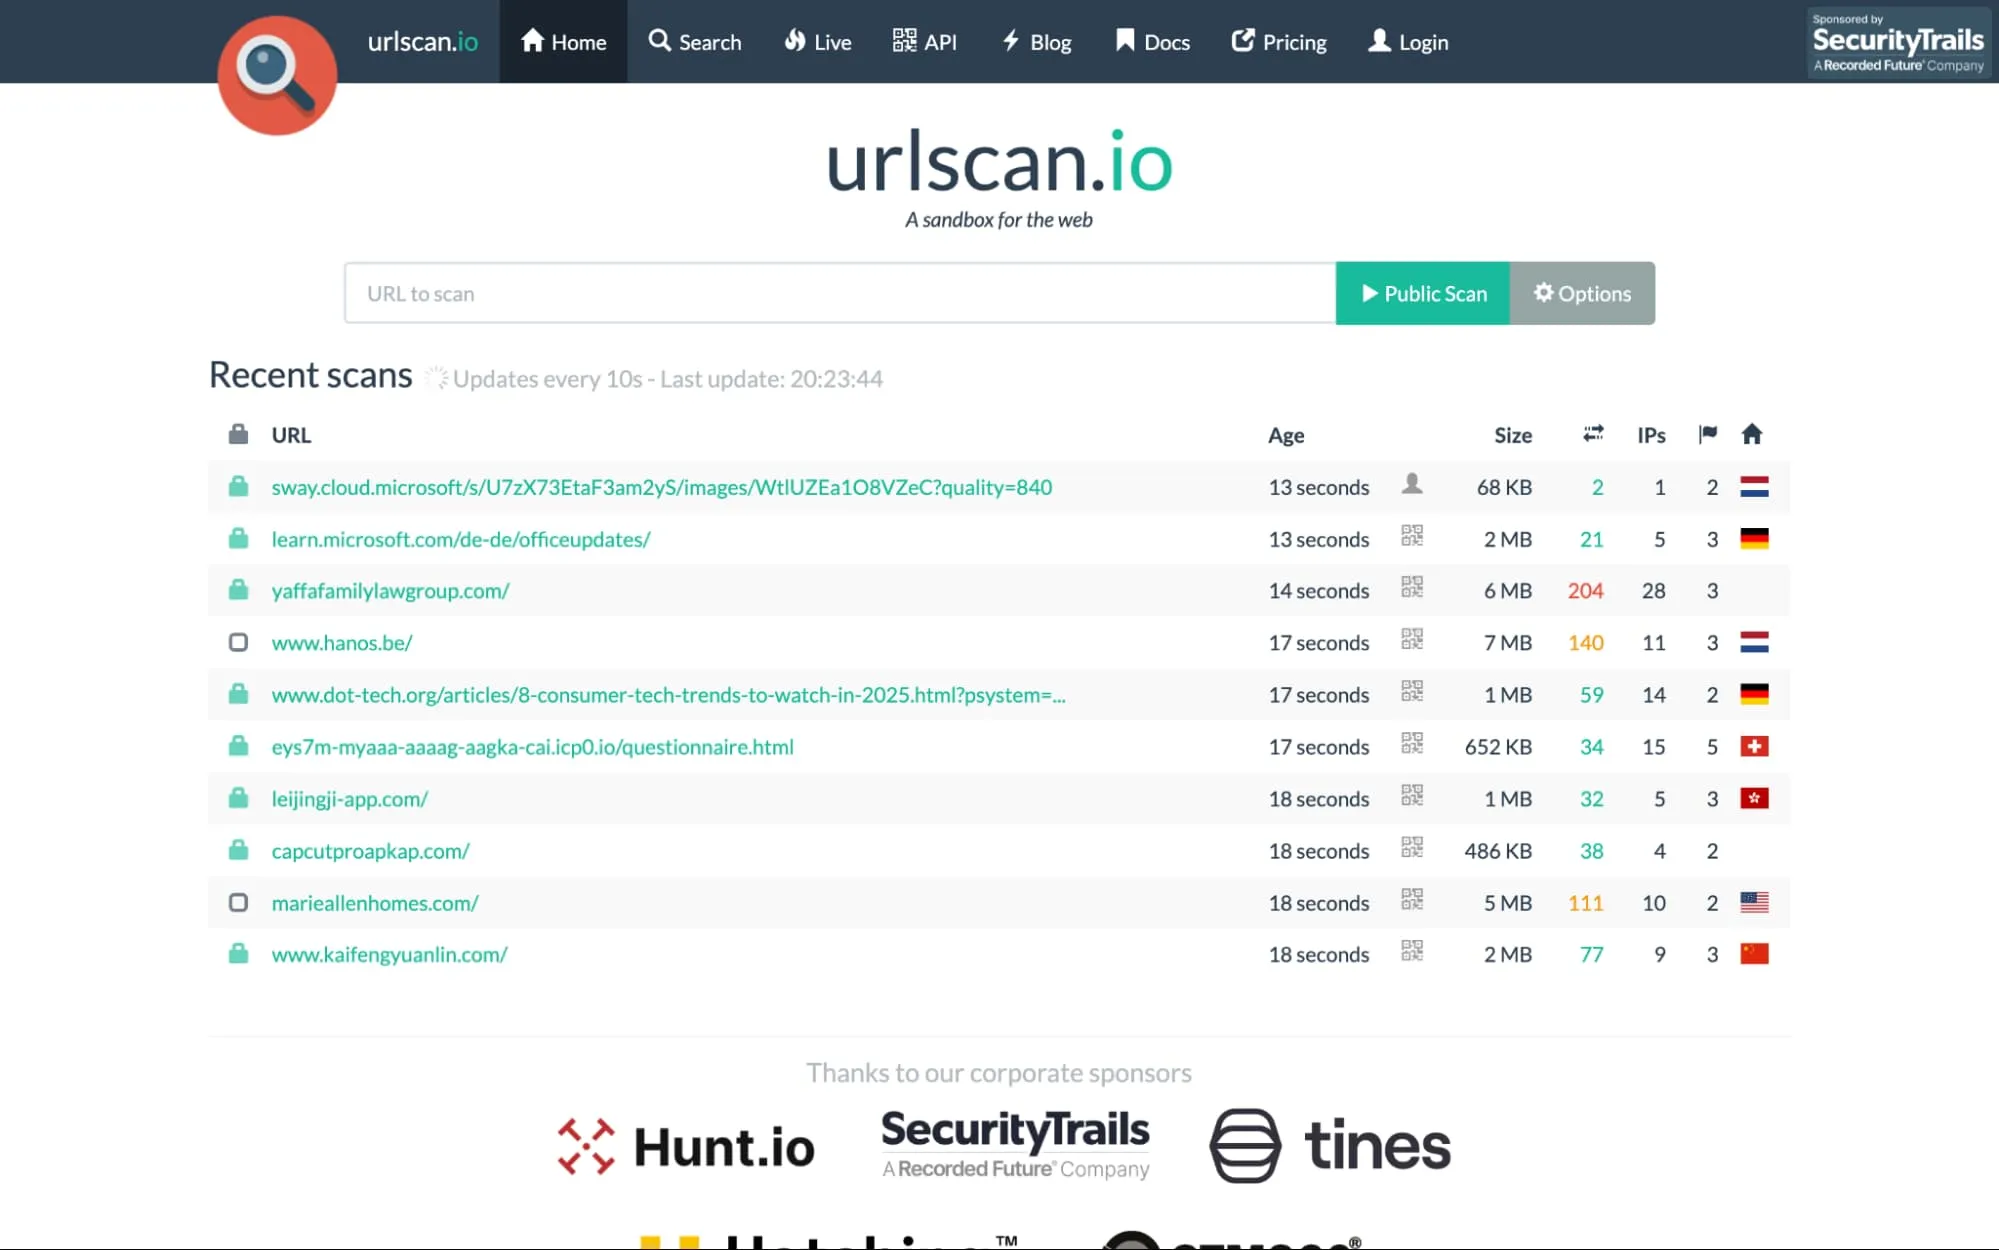The width and height of the screenshot is (1999, 1250).
Task: Click inside the URL to scan field
Action: 840,293
